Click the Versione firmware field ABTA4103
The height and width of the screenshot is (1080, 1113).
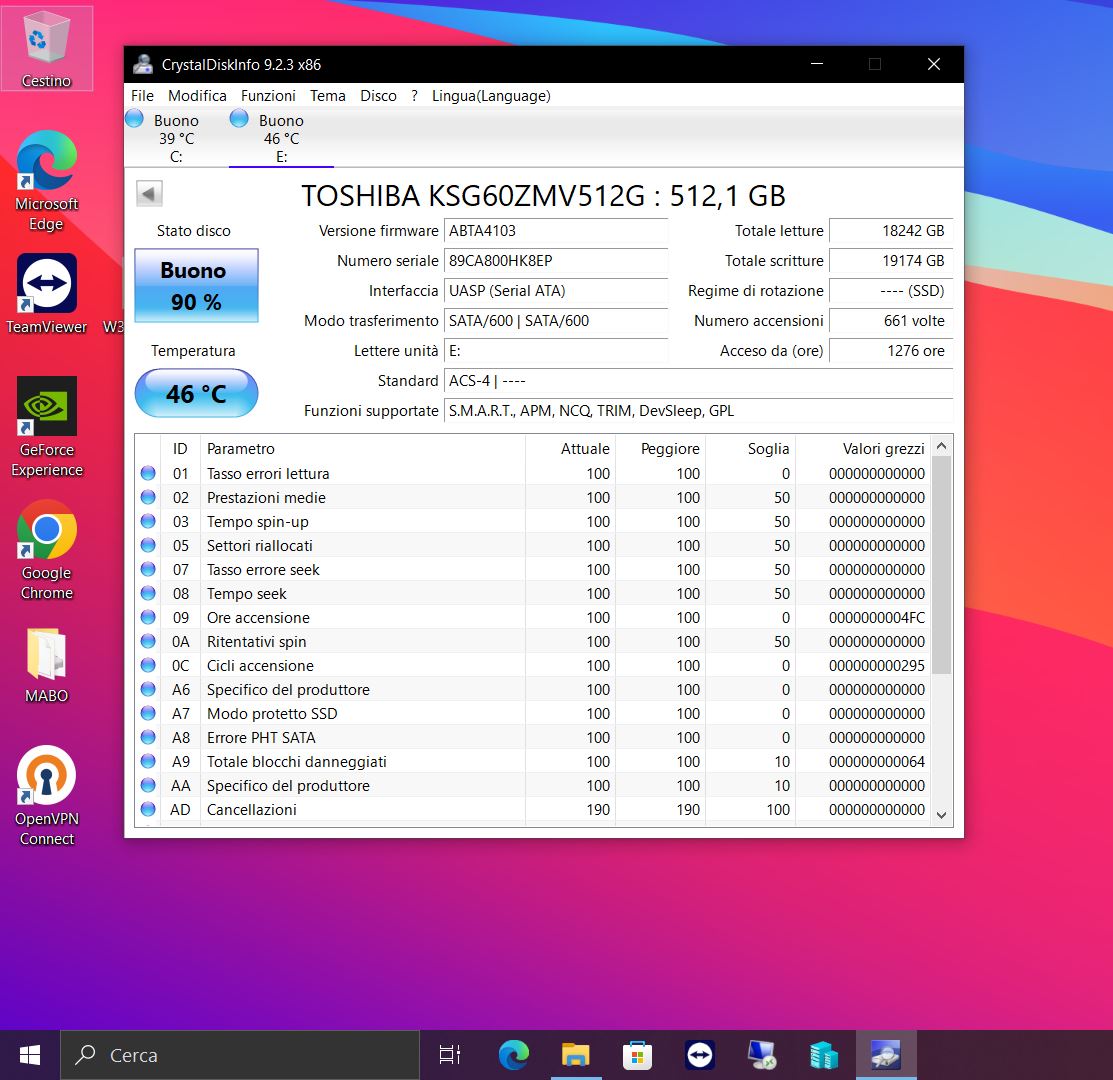click(x=556, y=231)
